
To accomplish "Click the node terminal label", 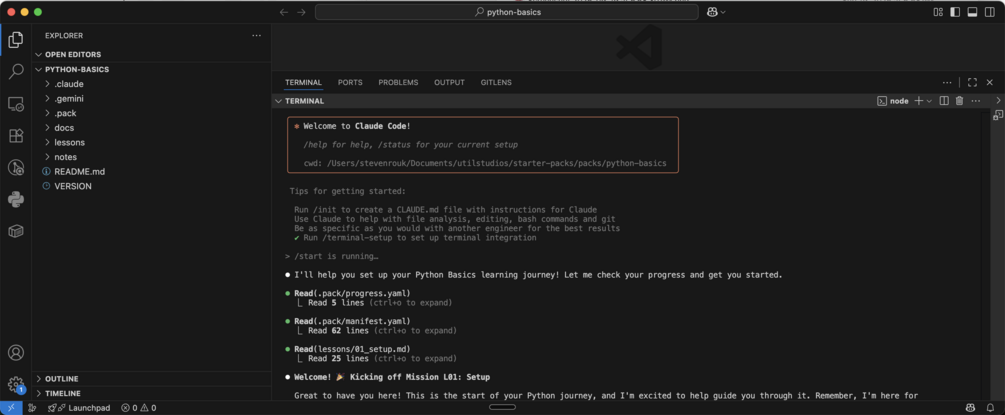I will click(899, 101).
